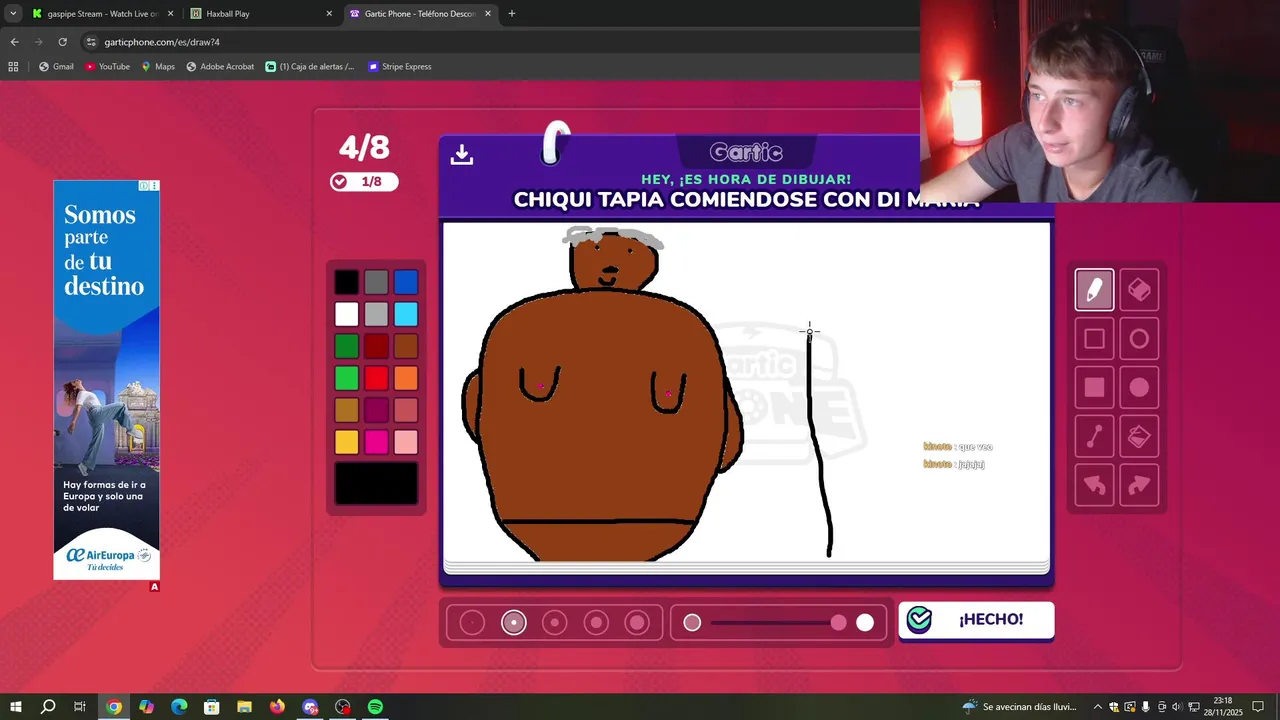The width and height of the screenshot is (1280, 720).
Task: Open Windows taskbar search
Action: 48,707
